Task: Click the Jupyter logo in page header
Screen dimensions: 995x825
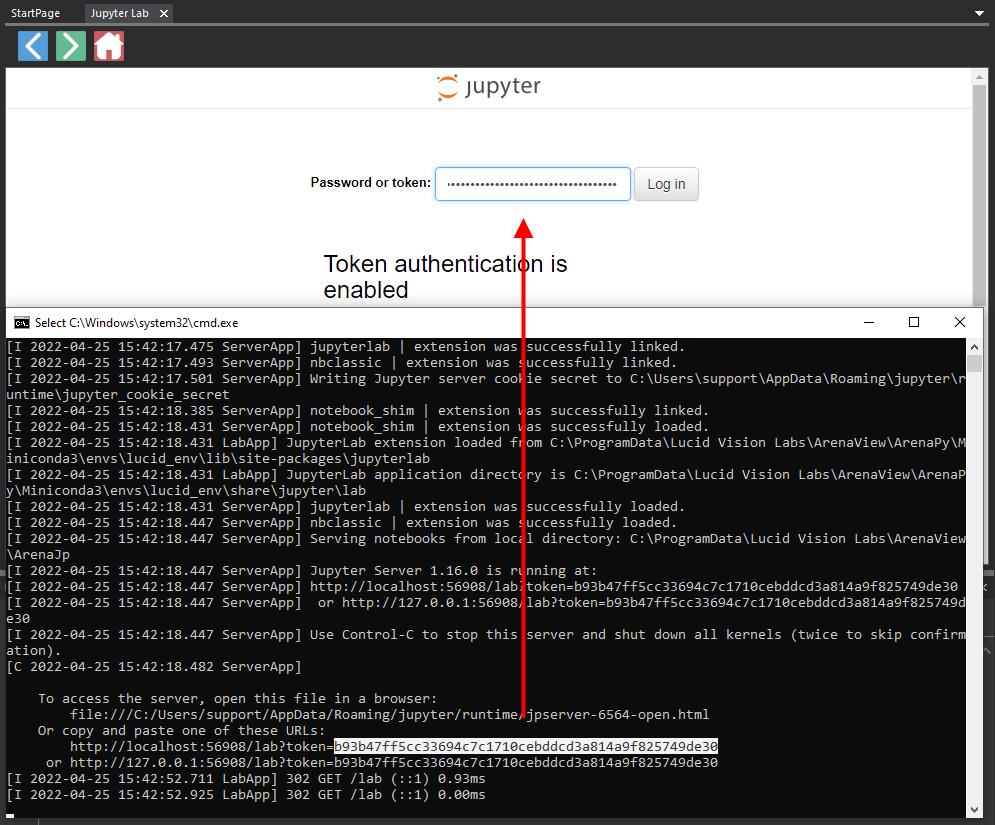Action: [489, 87]
